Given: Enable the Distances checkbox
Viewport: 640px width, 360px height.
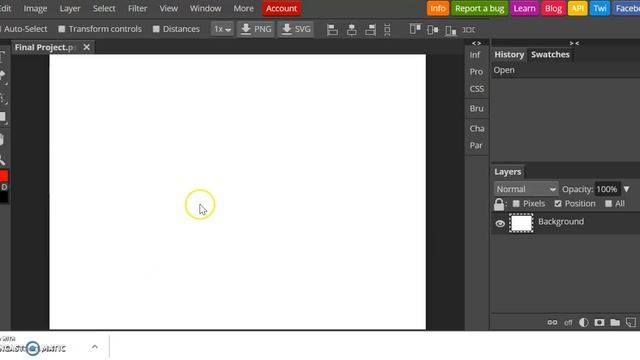Looking at the screenshot, I should tap(156, 29).
